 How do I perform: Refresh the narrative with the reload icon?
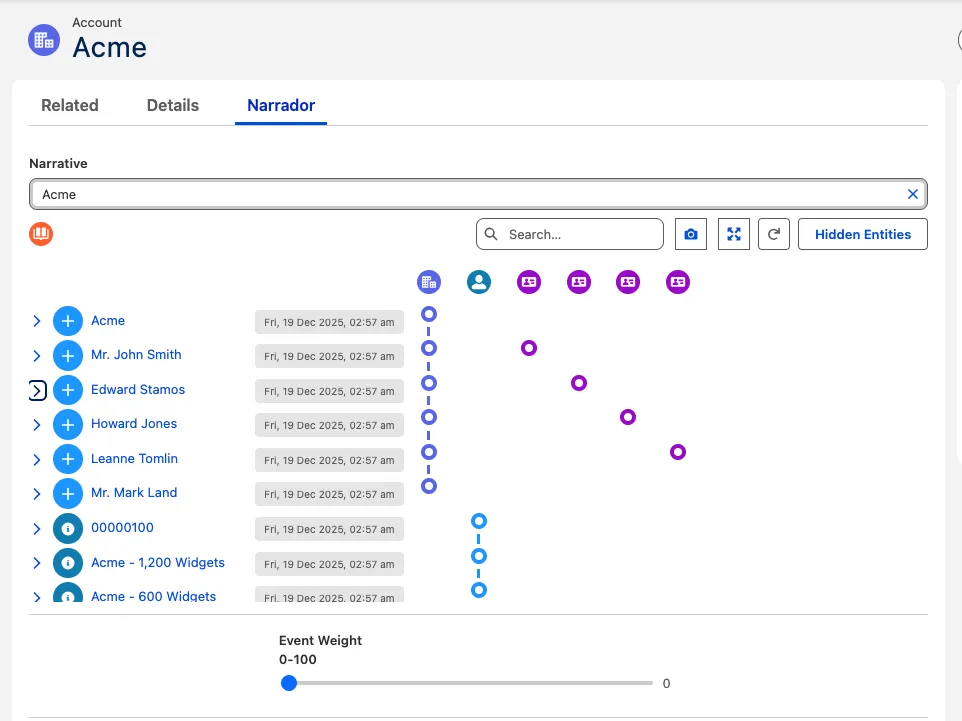774,234
